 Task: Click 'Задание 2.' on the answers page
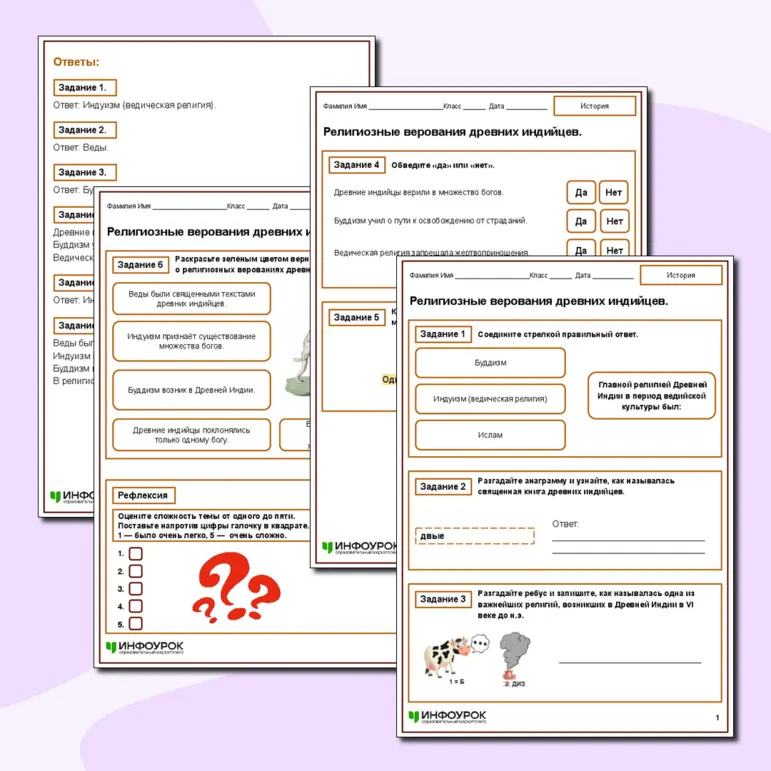click(85, 130)
